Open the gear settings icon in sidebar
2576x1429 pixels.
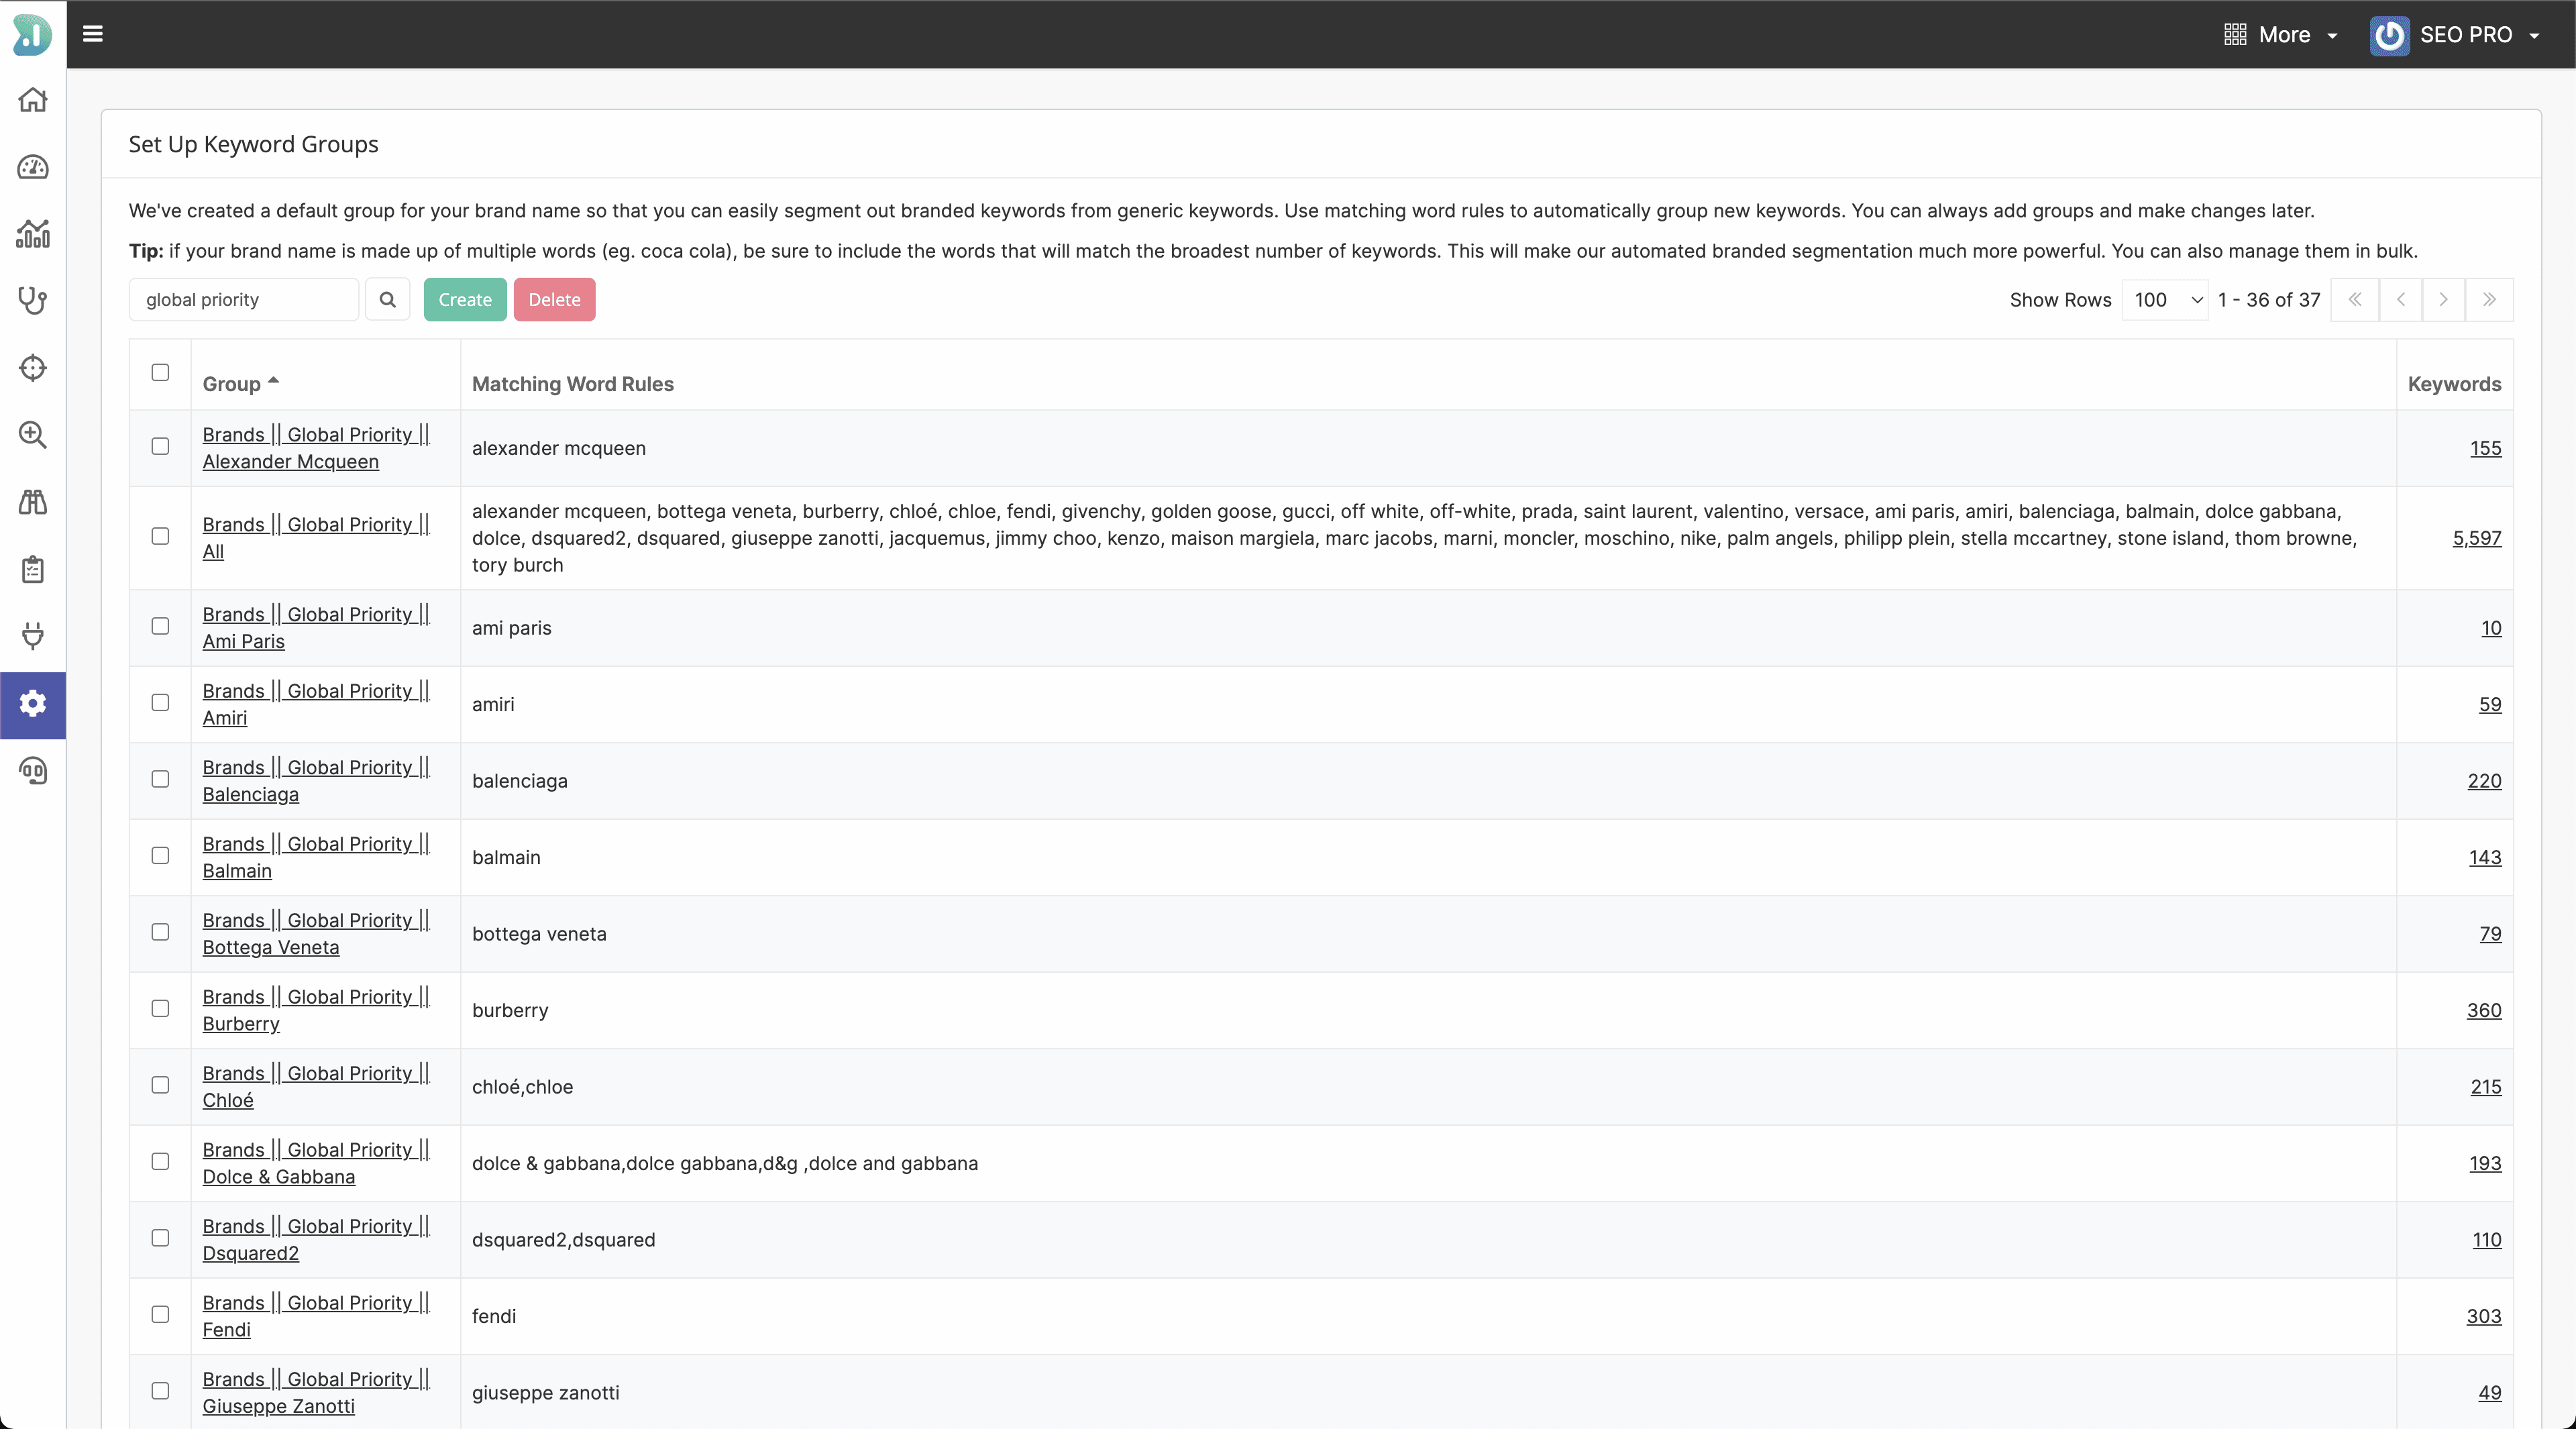click(33, 704)
